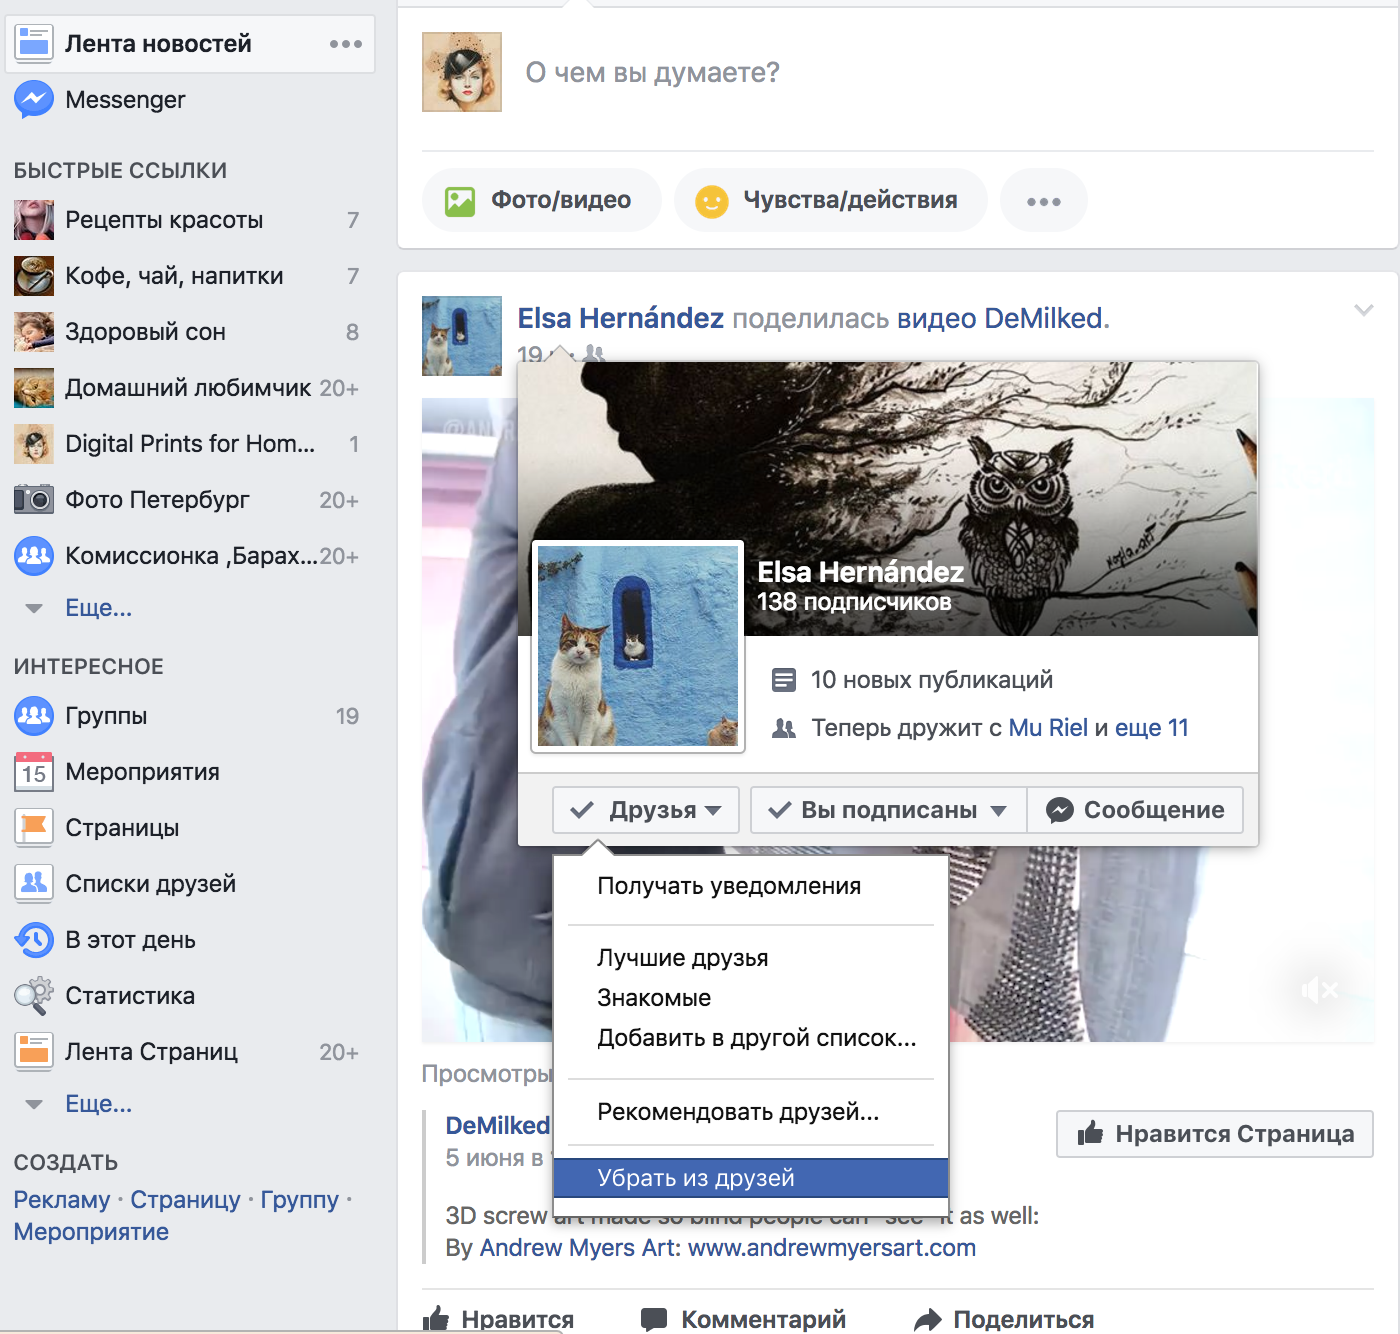Viewport: 1400px width, 1334px height.
Task: Click Группу create link
Action: [x=300, y=1200]
